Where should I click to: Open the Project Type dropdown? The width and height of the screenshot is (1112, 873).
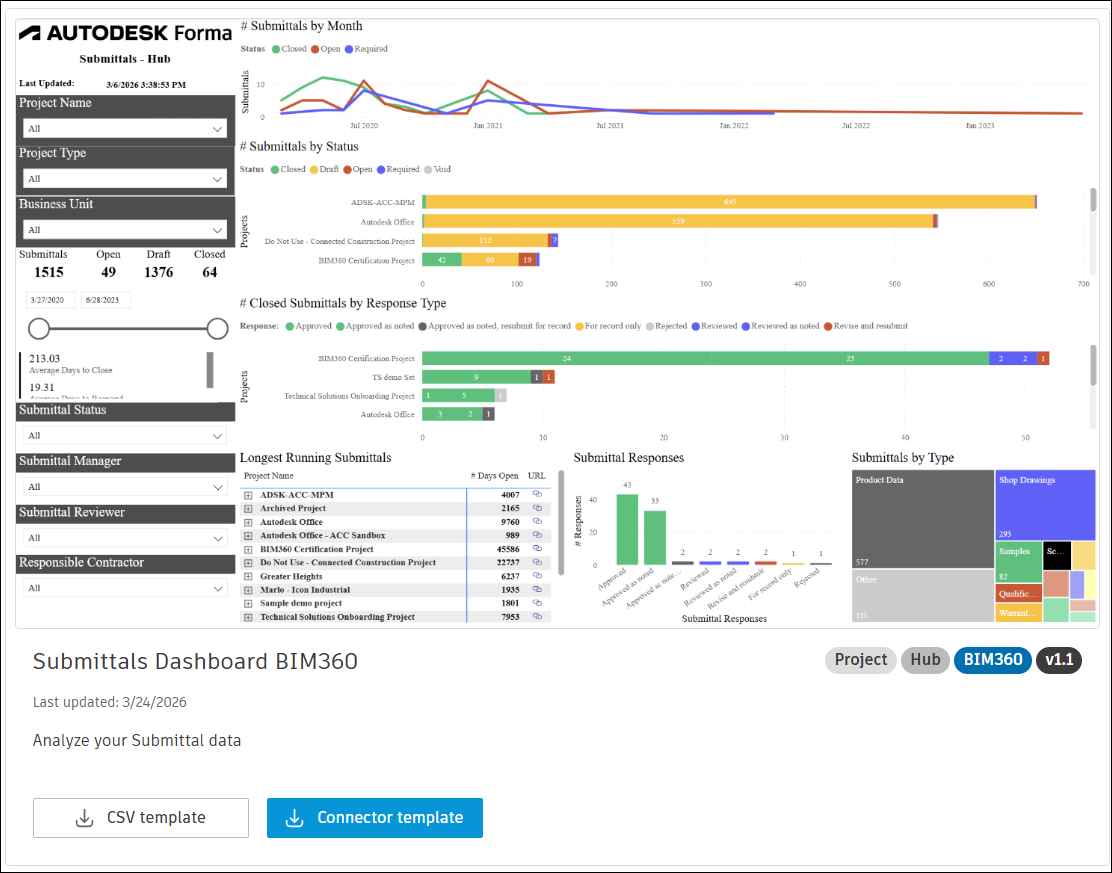click(125, 179)
